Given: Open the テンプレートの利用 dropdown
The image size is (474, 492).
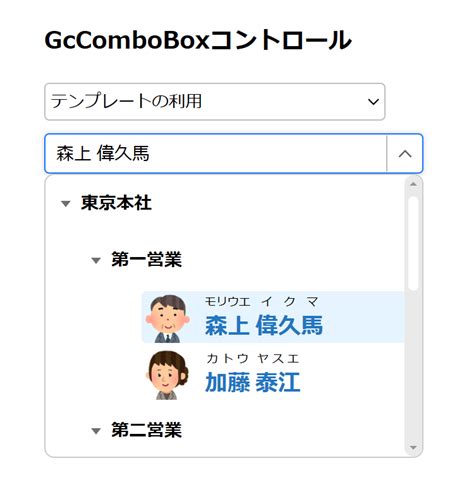Looking at the screenshot, I should (215, 102).
